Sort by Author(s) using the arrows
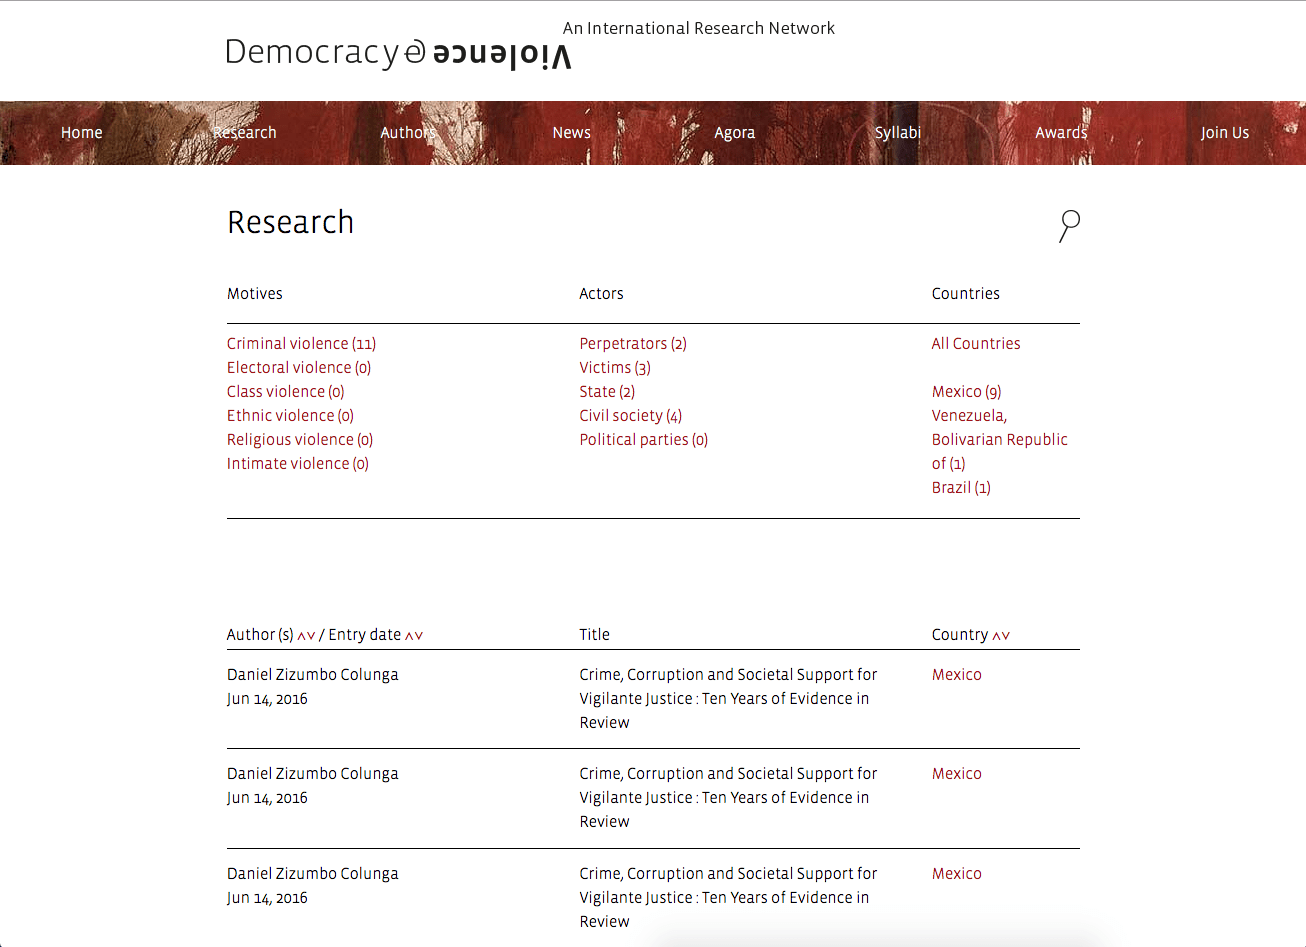 click(306, 635)
